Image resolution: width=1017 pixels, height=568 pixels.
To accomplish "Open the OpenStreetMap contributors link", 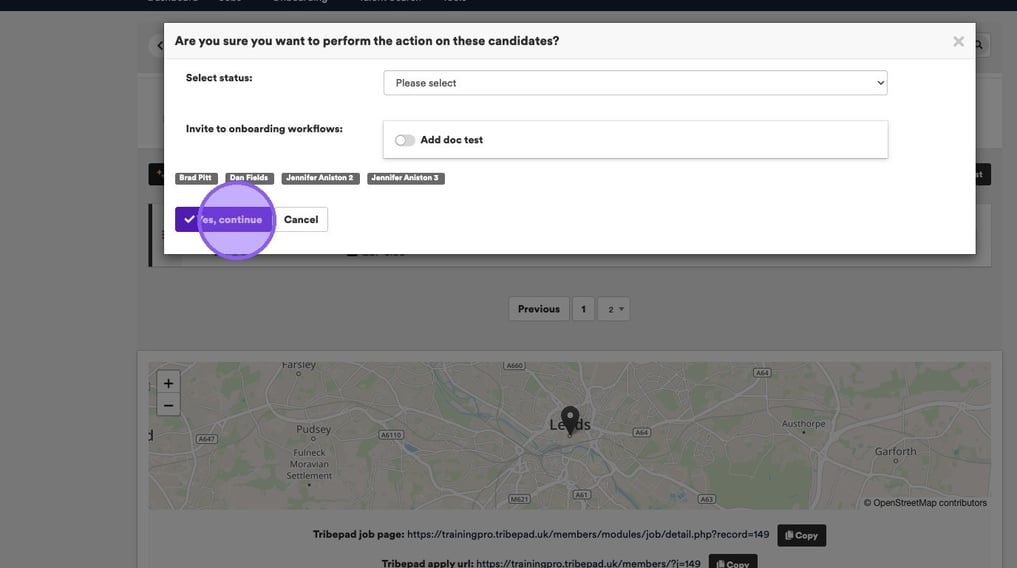I will point(930,503).
